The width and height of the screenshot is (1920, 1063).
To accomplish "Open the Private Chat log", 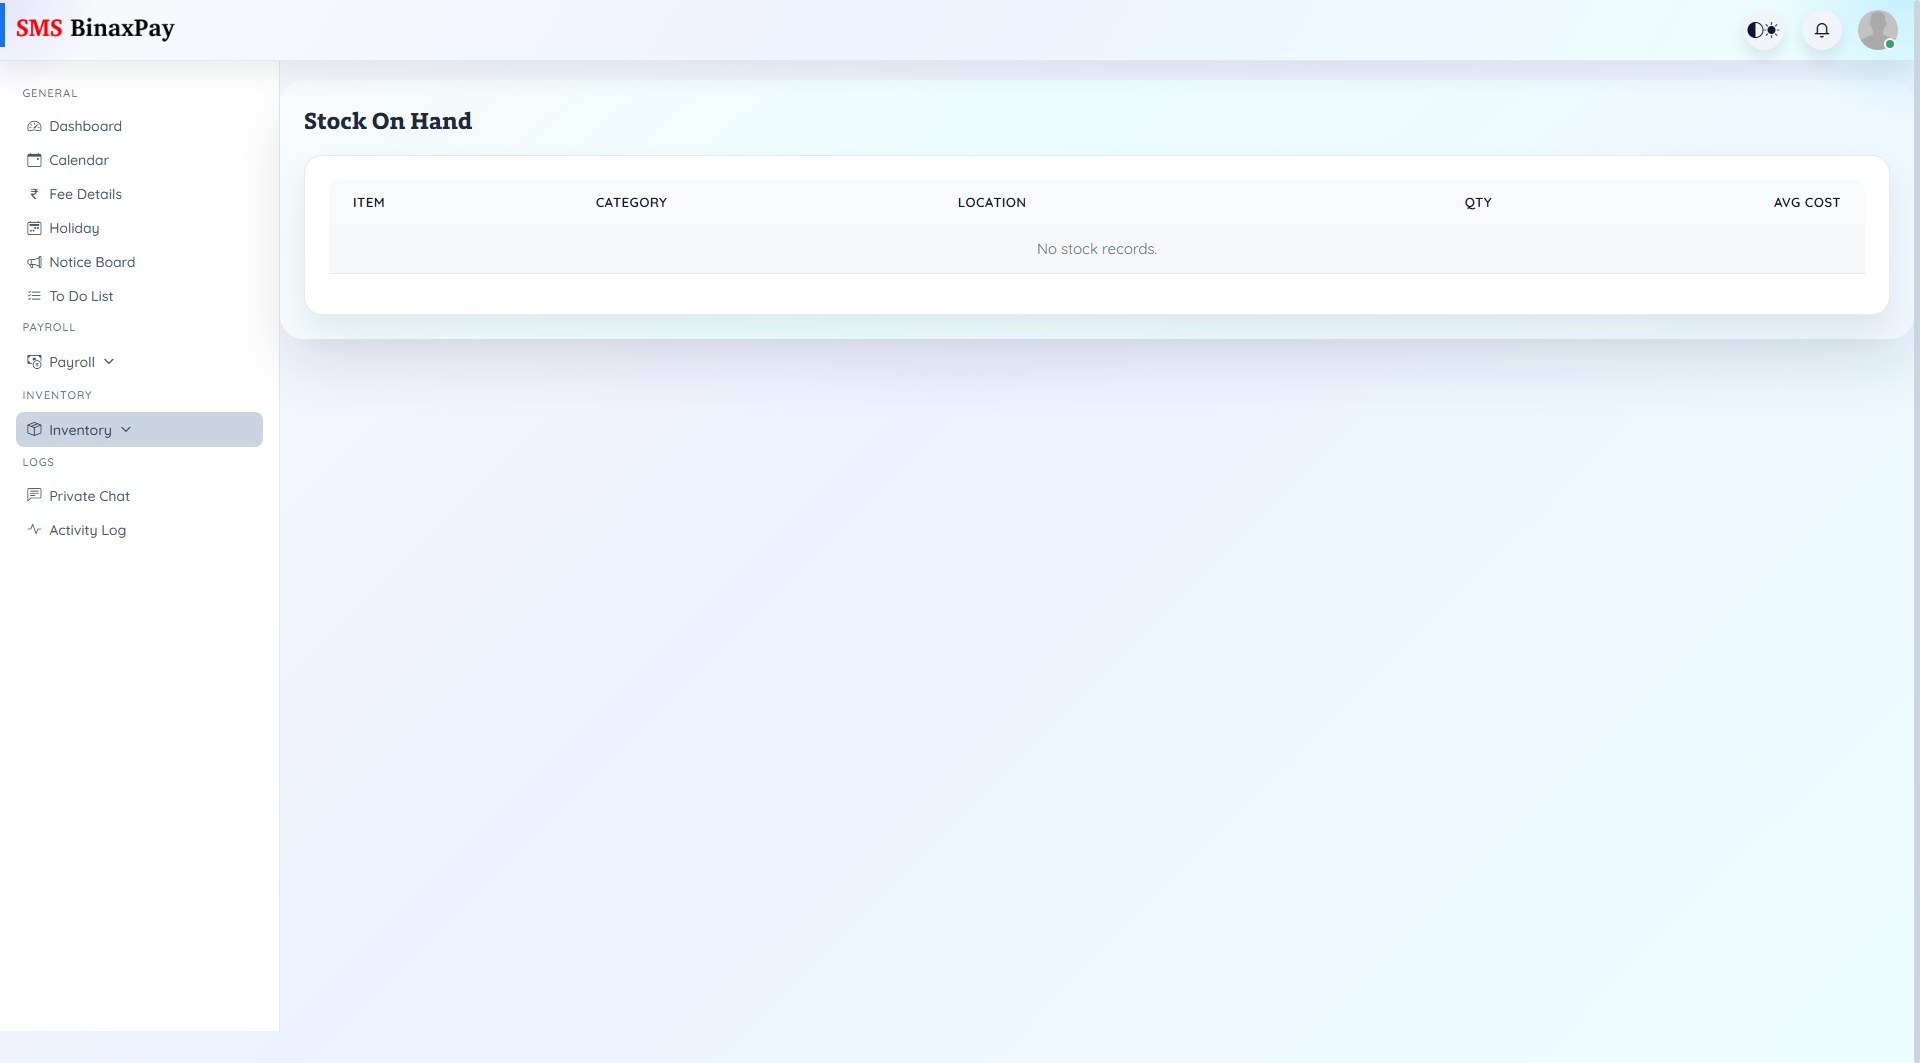I will pyautogui.click(x=90, y=495).
